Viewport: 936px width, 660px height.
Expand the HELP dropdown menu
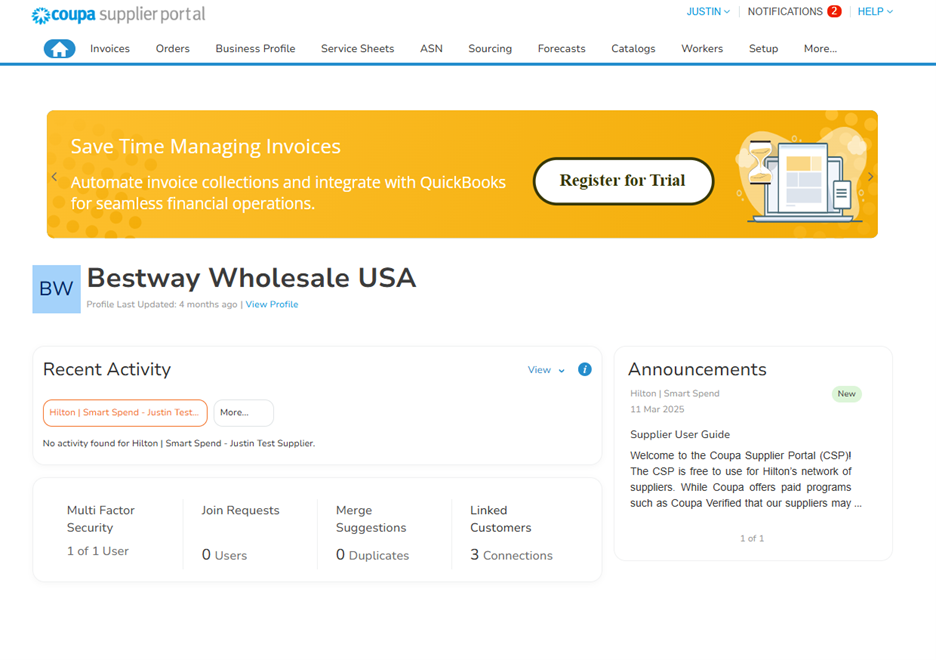point(875,12)
